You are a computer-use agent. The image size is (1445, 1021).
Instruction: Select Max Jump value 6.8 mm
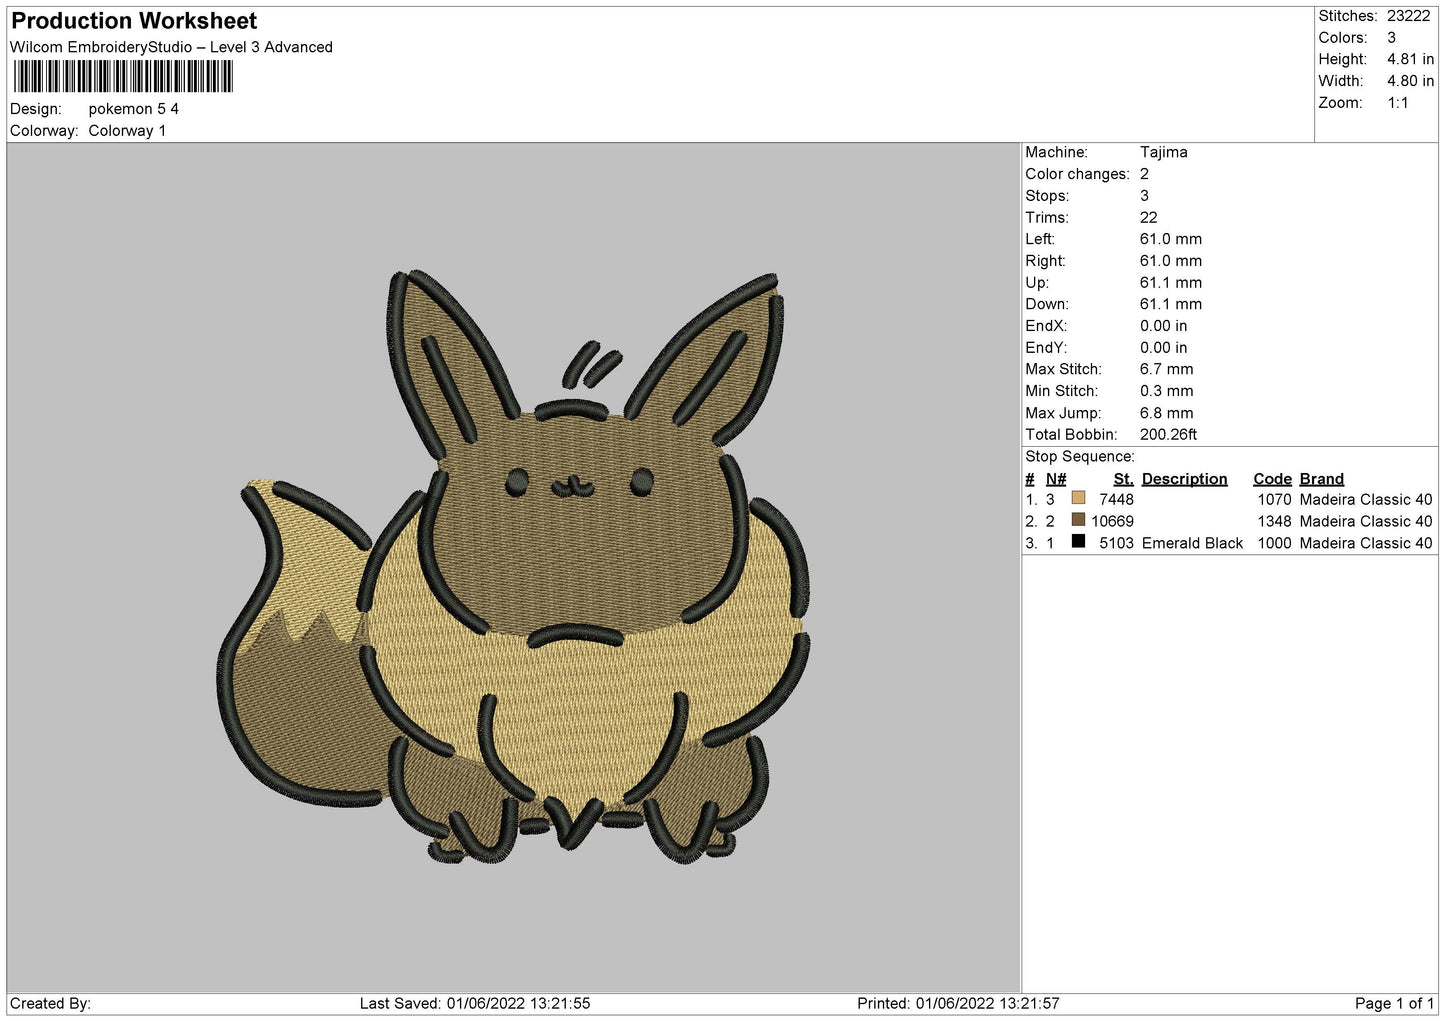(1167, 413)
